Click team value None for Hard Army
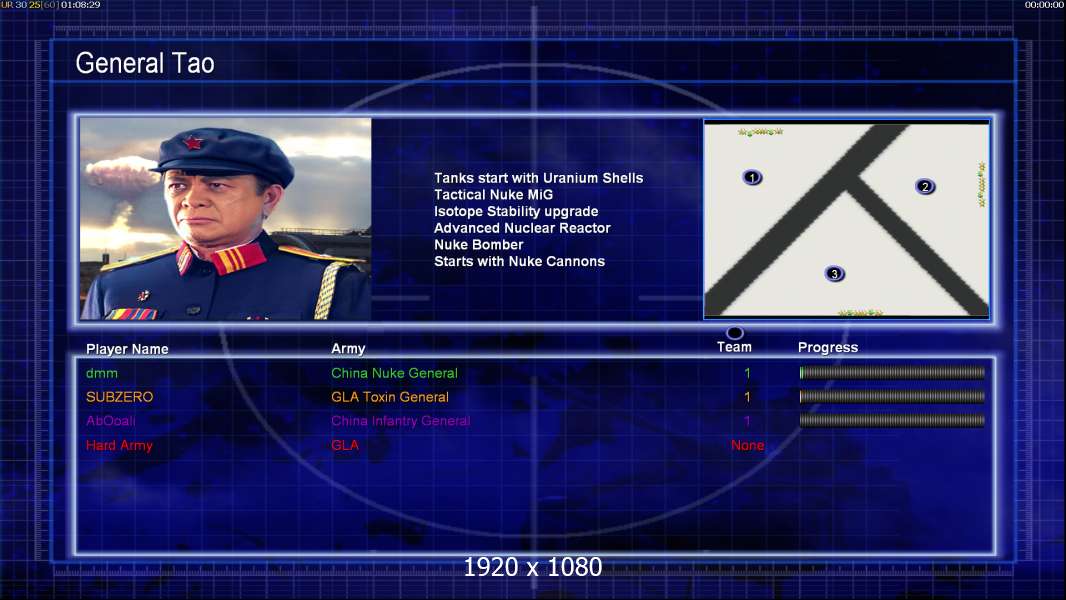Screen dimensions: 1066x600 [747, 446]
